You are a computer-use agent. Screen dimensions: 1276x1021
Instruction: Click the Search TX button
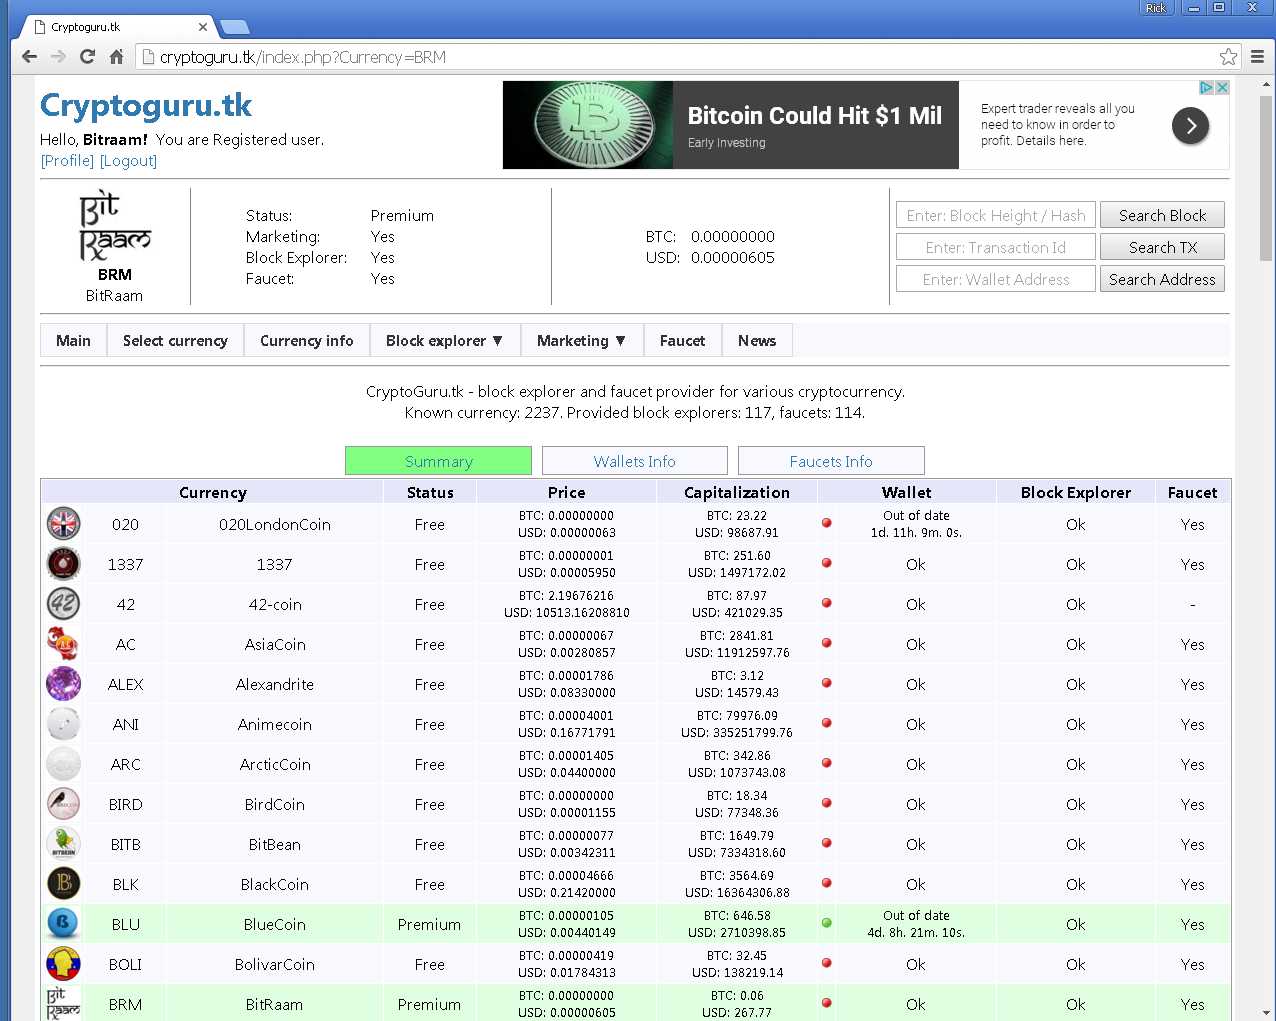[x=1162, y=247]
